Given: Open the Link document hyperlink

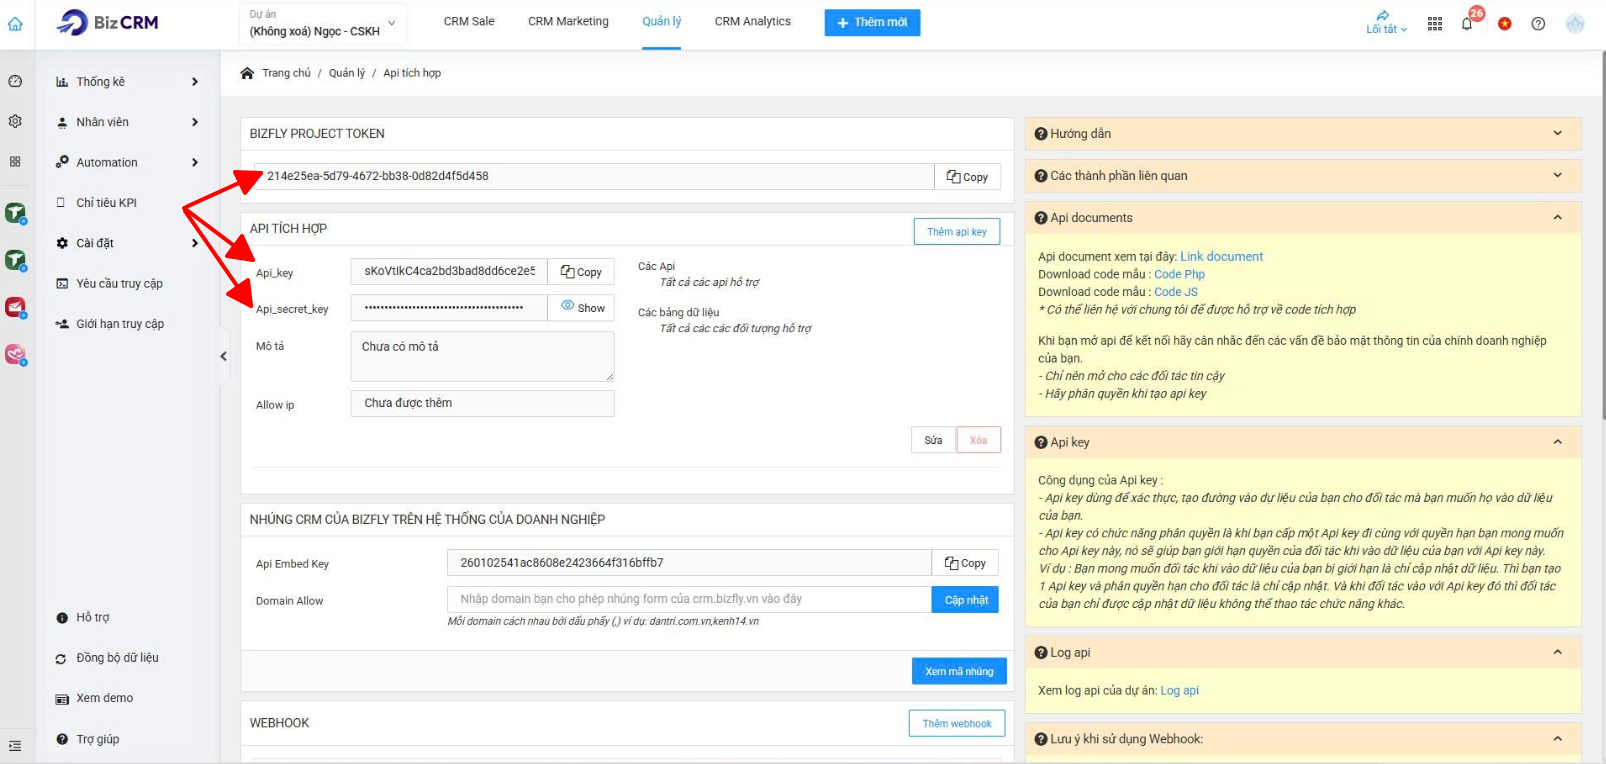Looking at the screenshot, I should [1221, 257].
